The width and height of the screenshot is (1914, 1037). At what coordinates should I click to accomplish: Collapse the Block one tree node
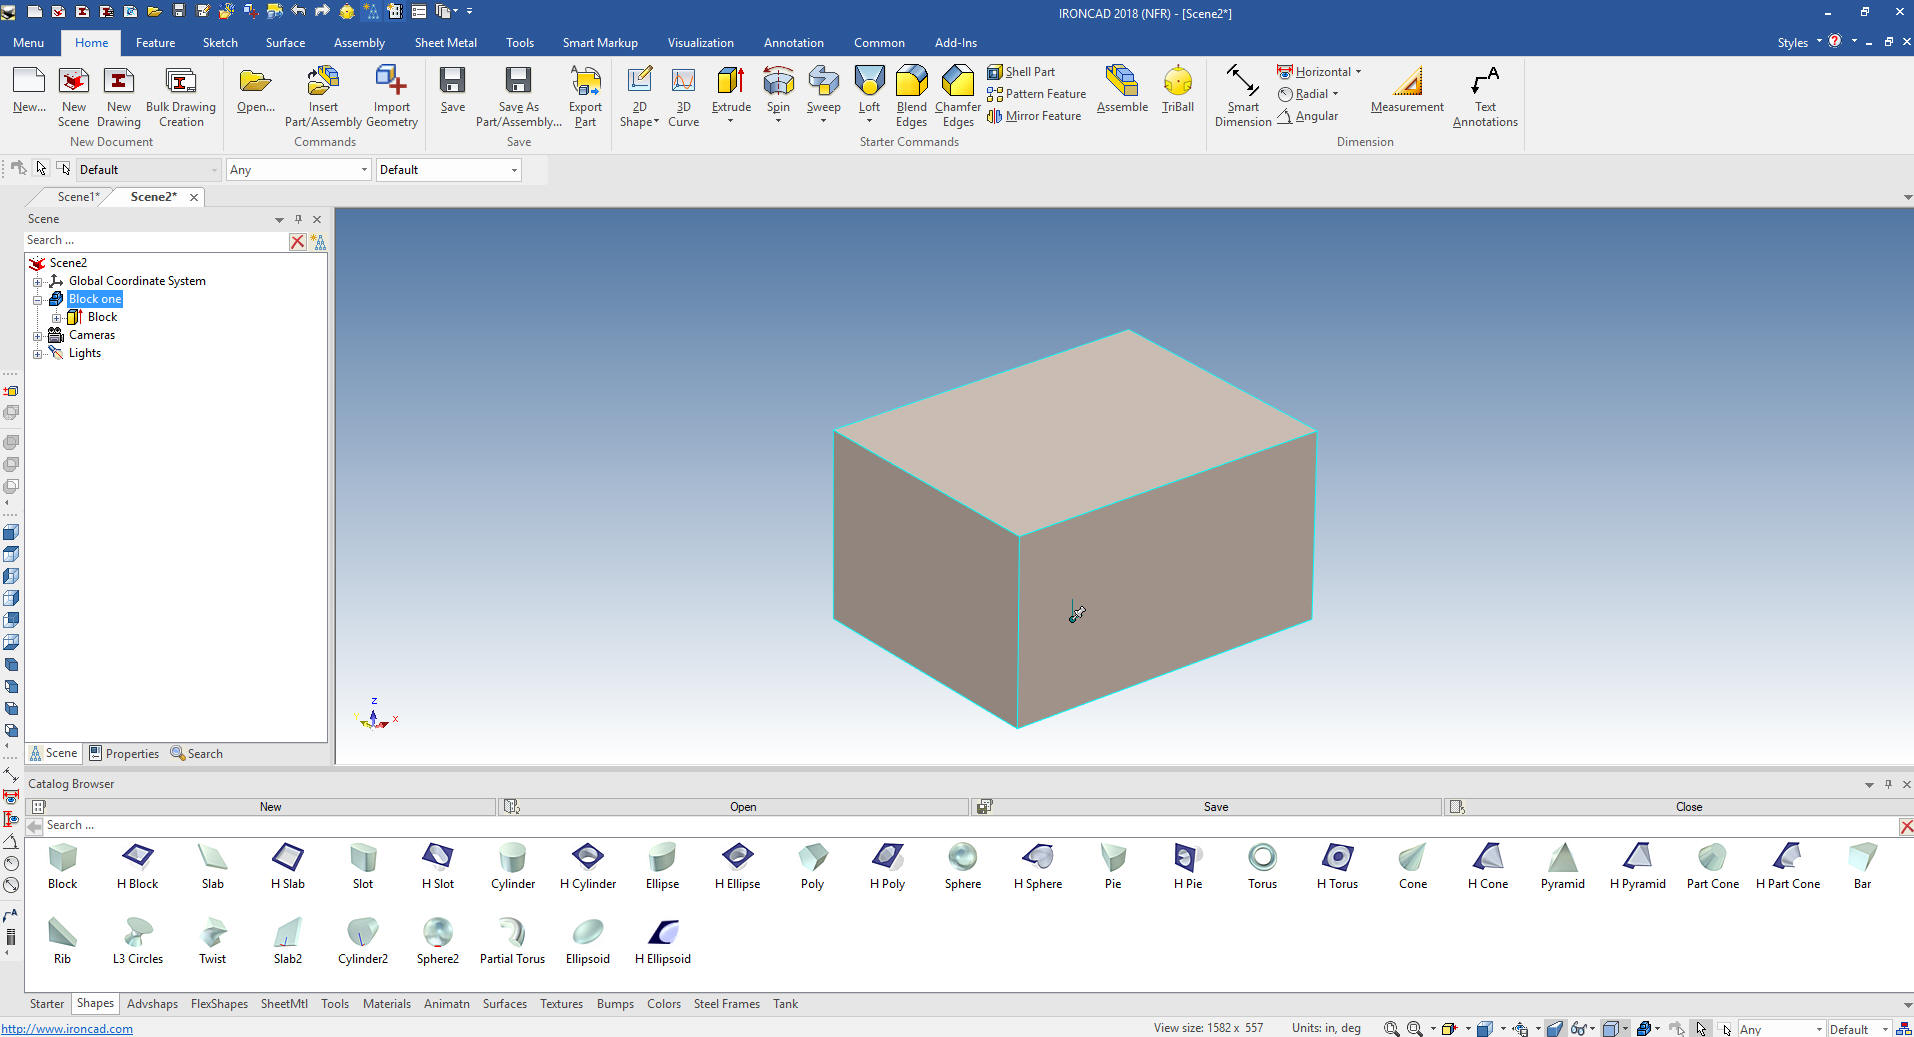pos(38,300)
